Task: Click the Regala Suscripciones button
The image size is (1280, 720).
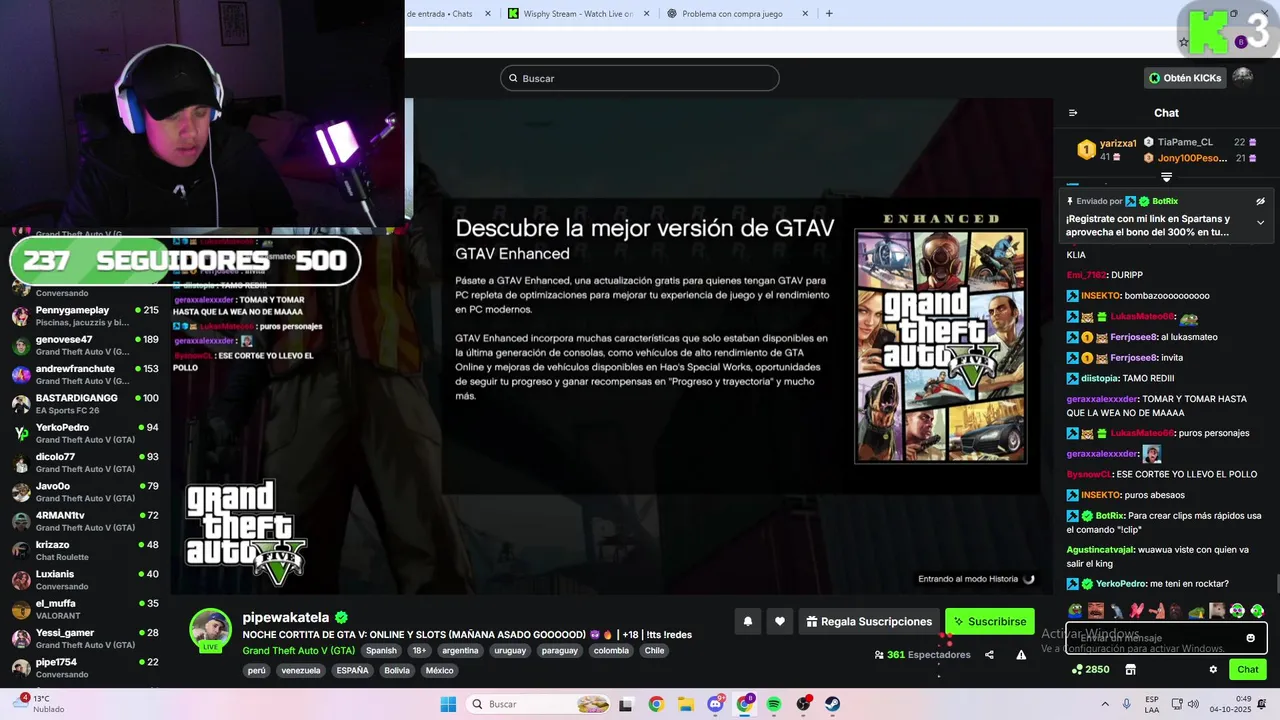Action: point(869,621)
